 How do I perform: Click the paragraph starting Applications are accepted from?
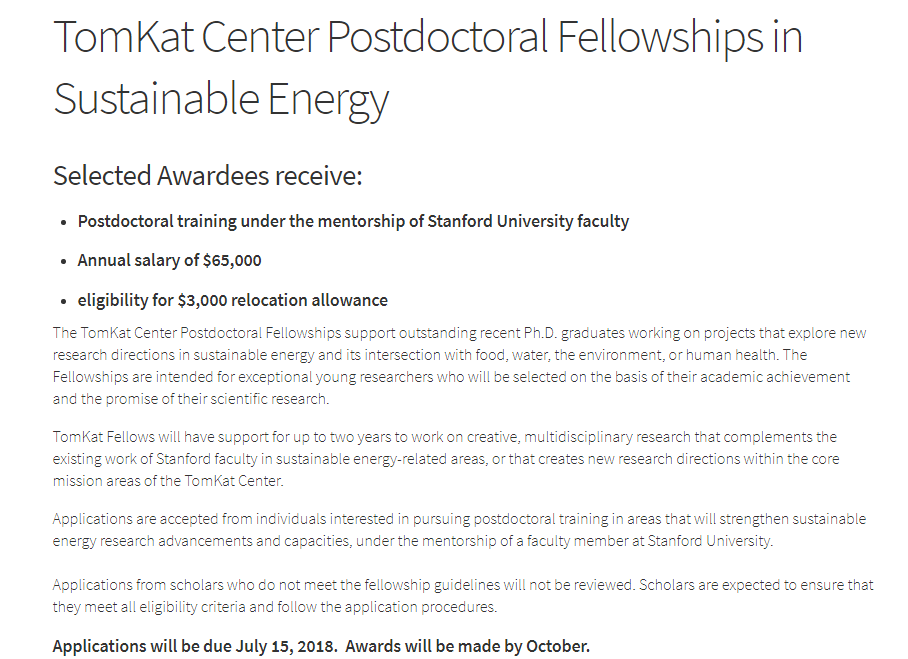click(x=459, y=530)
